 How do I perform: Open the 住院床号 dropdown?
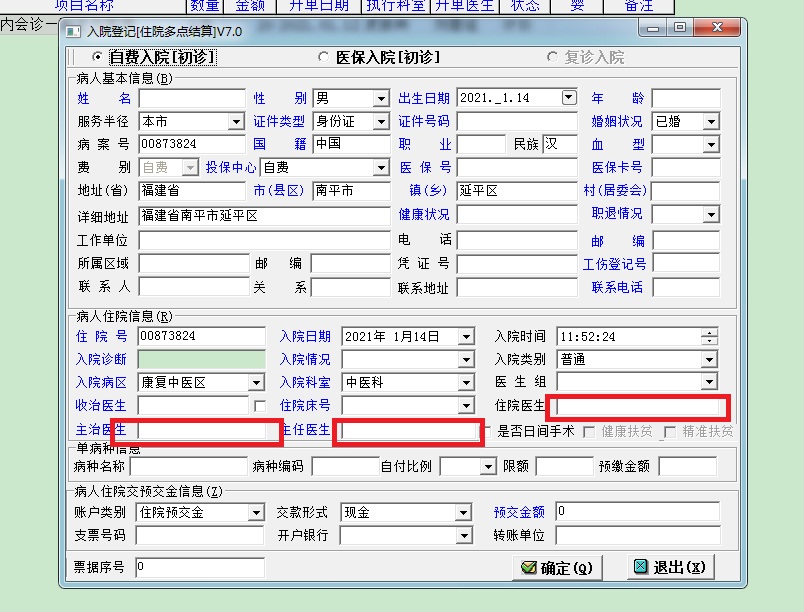[x=466, y=406]
